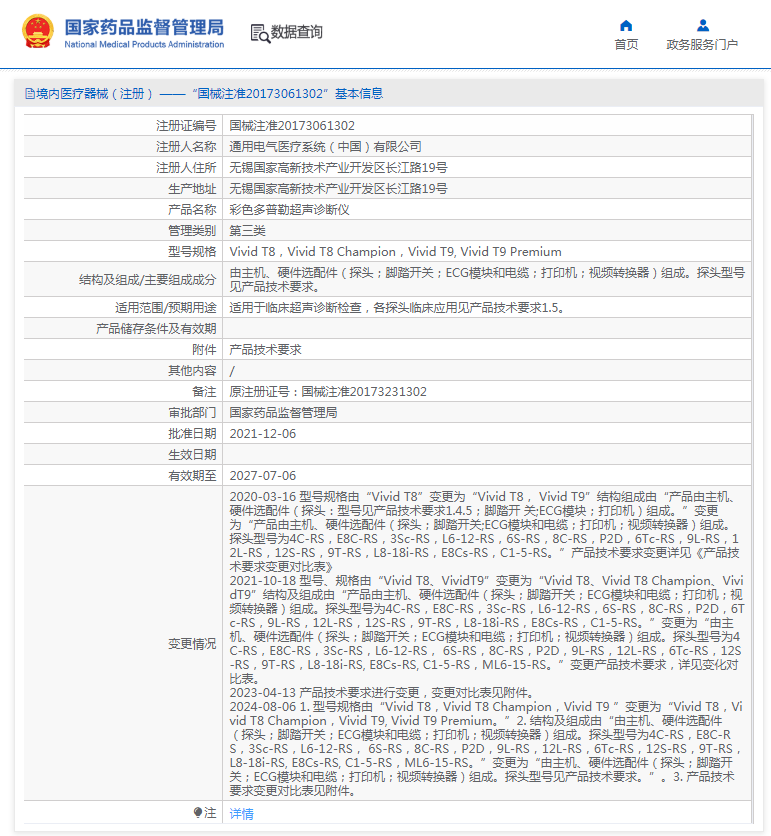The width and height of the screenshot is (771, 836).
Task: Click the page heading 境内医疗器械（注册）基本信息
Action: coord(204,94)
